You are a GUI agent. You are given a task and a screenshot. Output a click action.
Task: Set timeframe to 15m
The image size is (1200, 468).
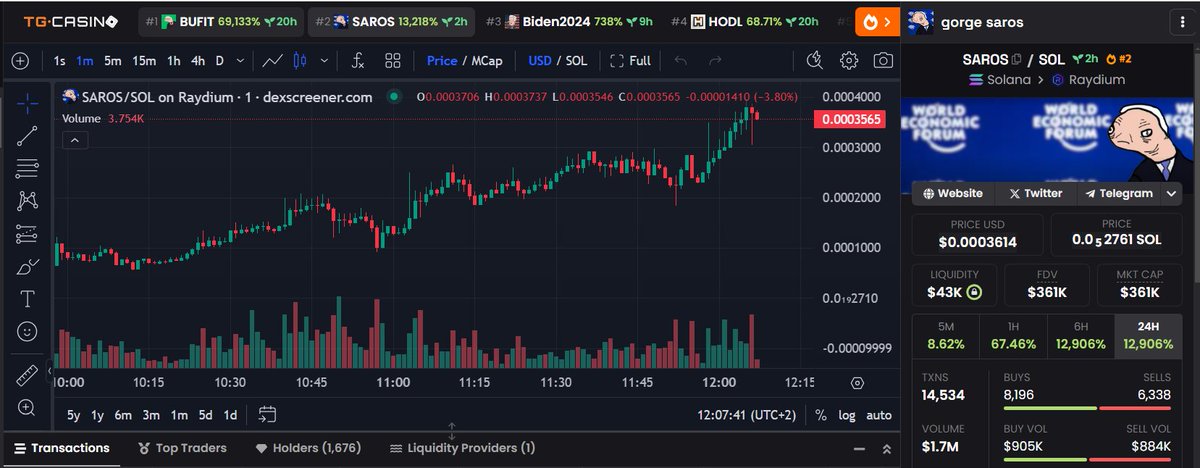coord(144,61)
